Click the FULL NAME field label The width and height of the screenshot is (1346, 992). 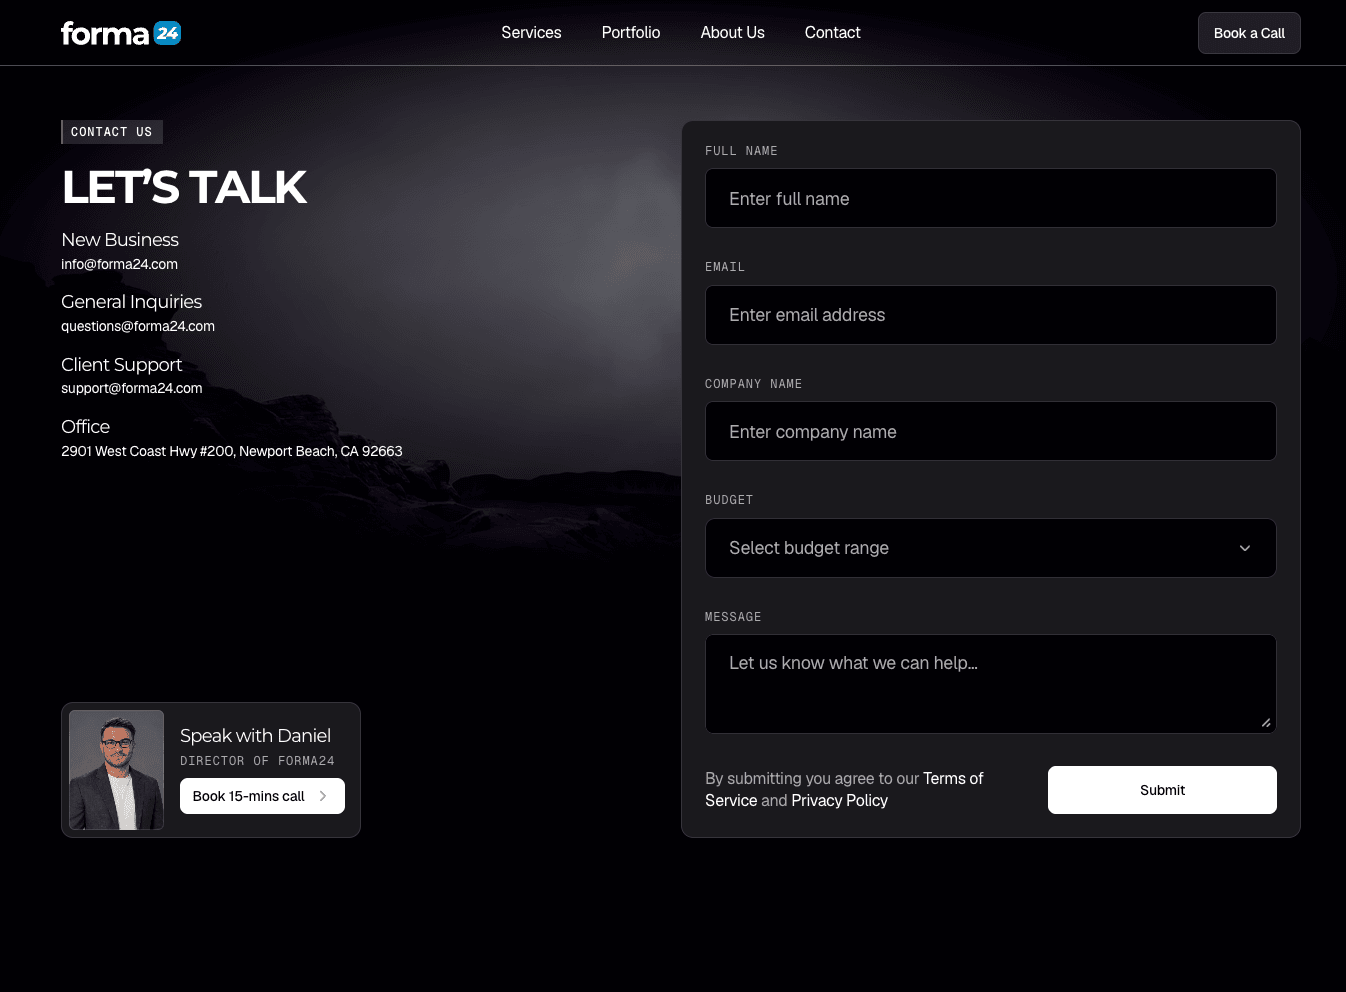pos(741,151)
